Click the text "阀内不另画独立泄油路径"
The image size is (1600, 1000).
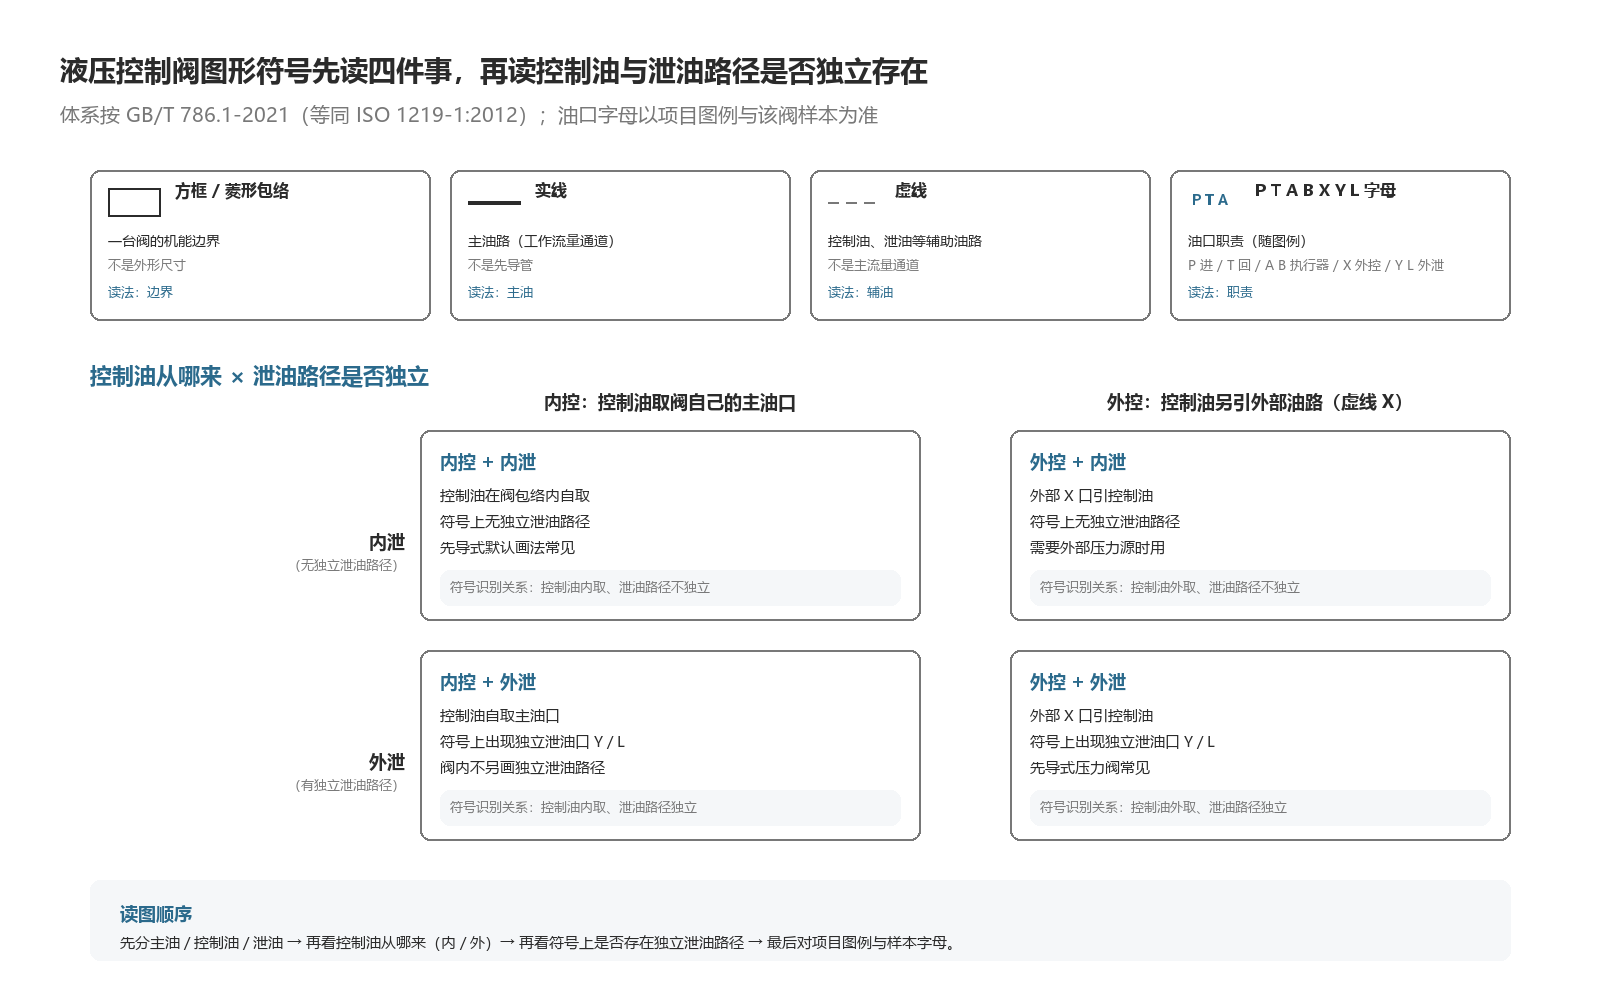click(x=523, y=768)
